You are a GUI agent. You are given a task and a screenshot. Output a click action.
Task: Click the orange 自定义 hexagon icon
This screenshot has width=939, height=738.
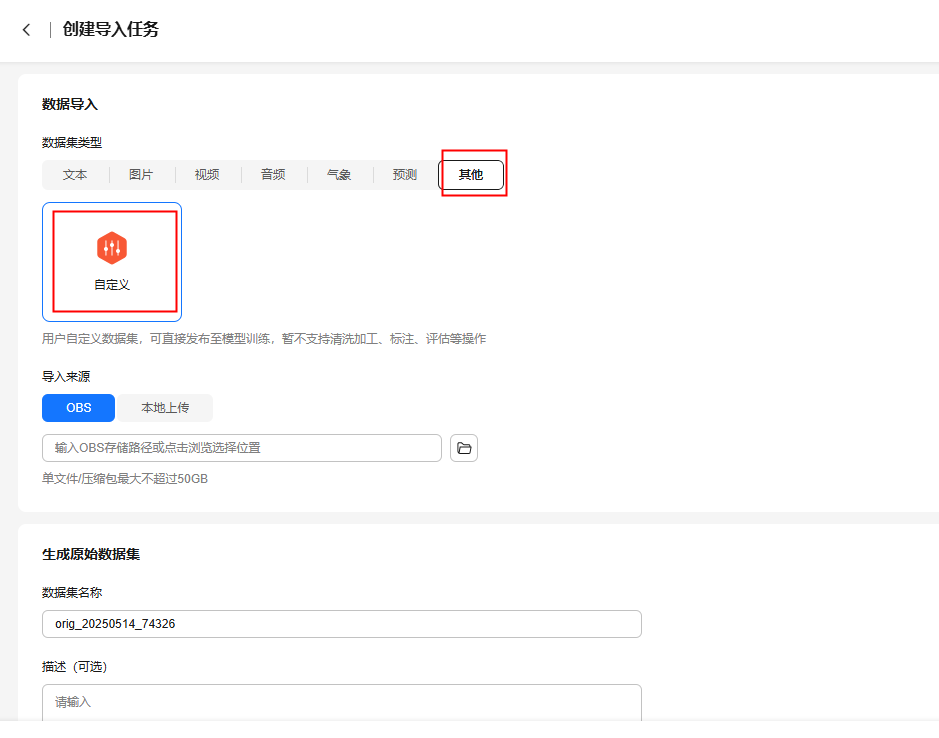pyautogui.click(x=112, y=247)
